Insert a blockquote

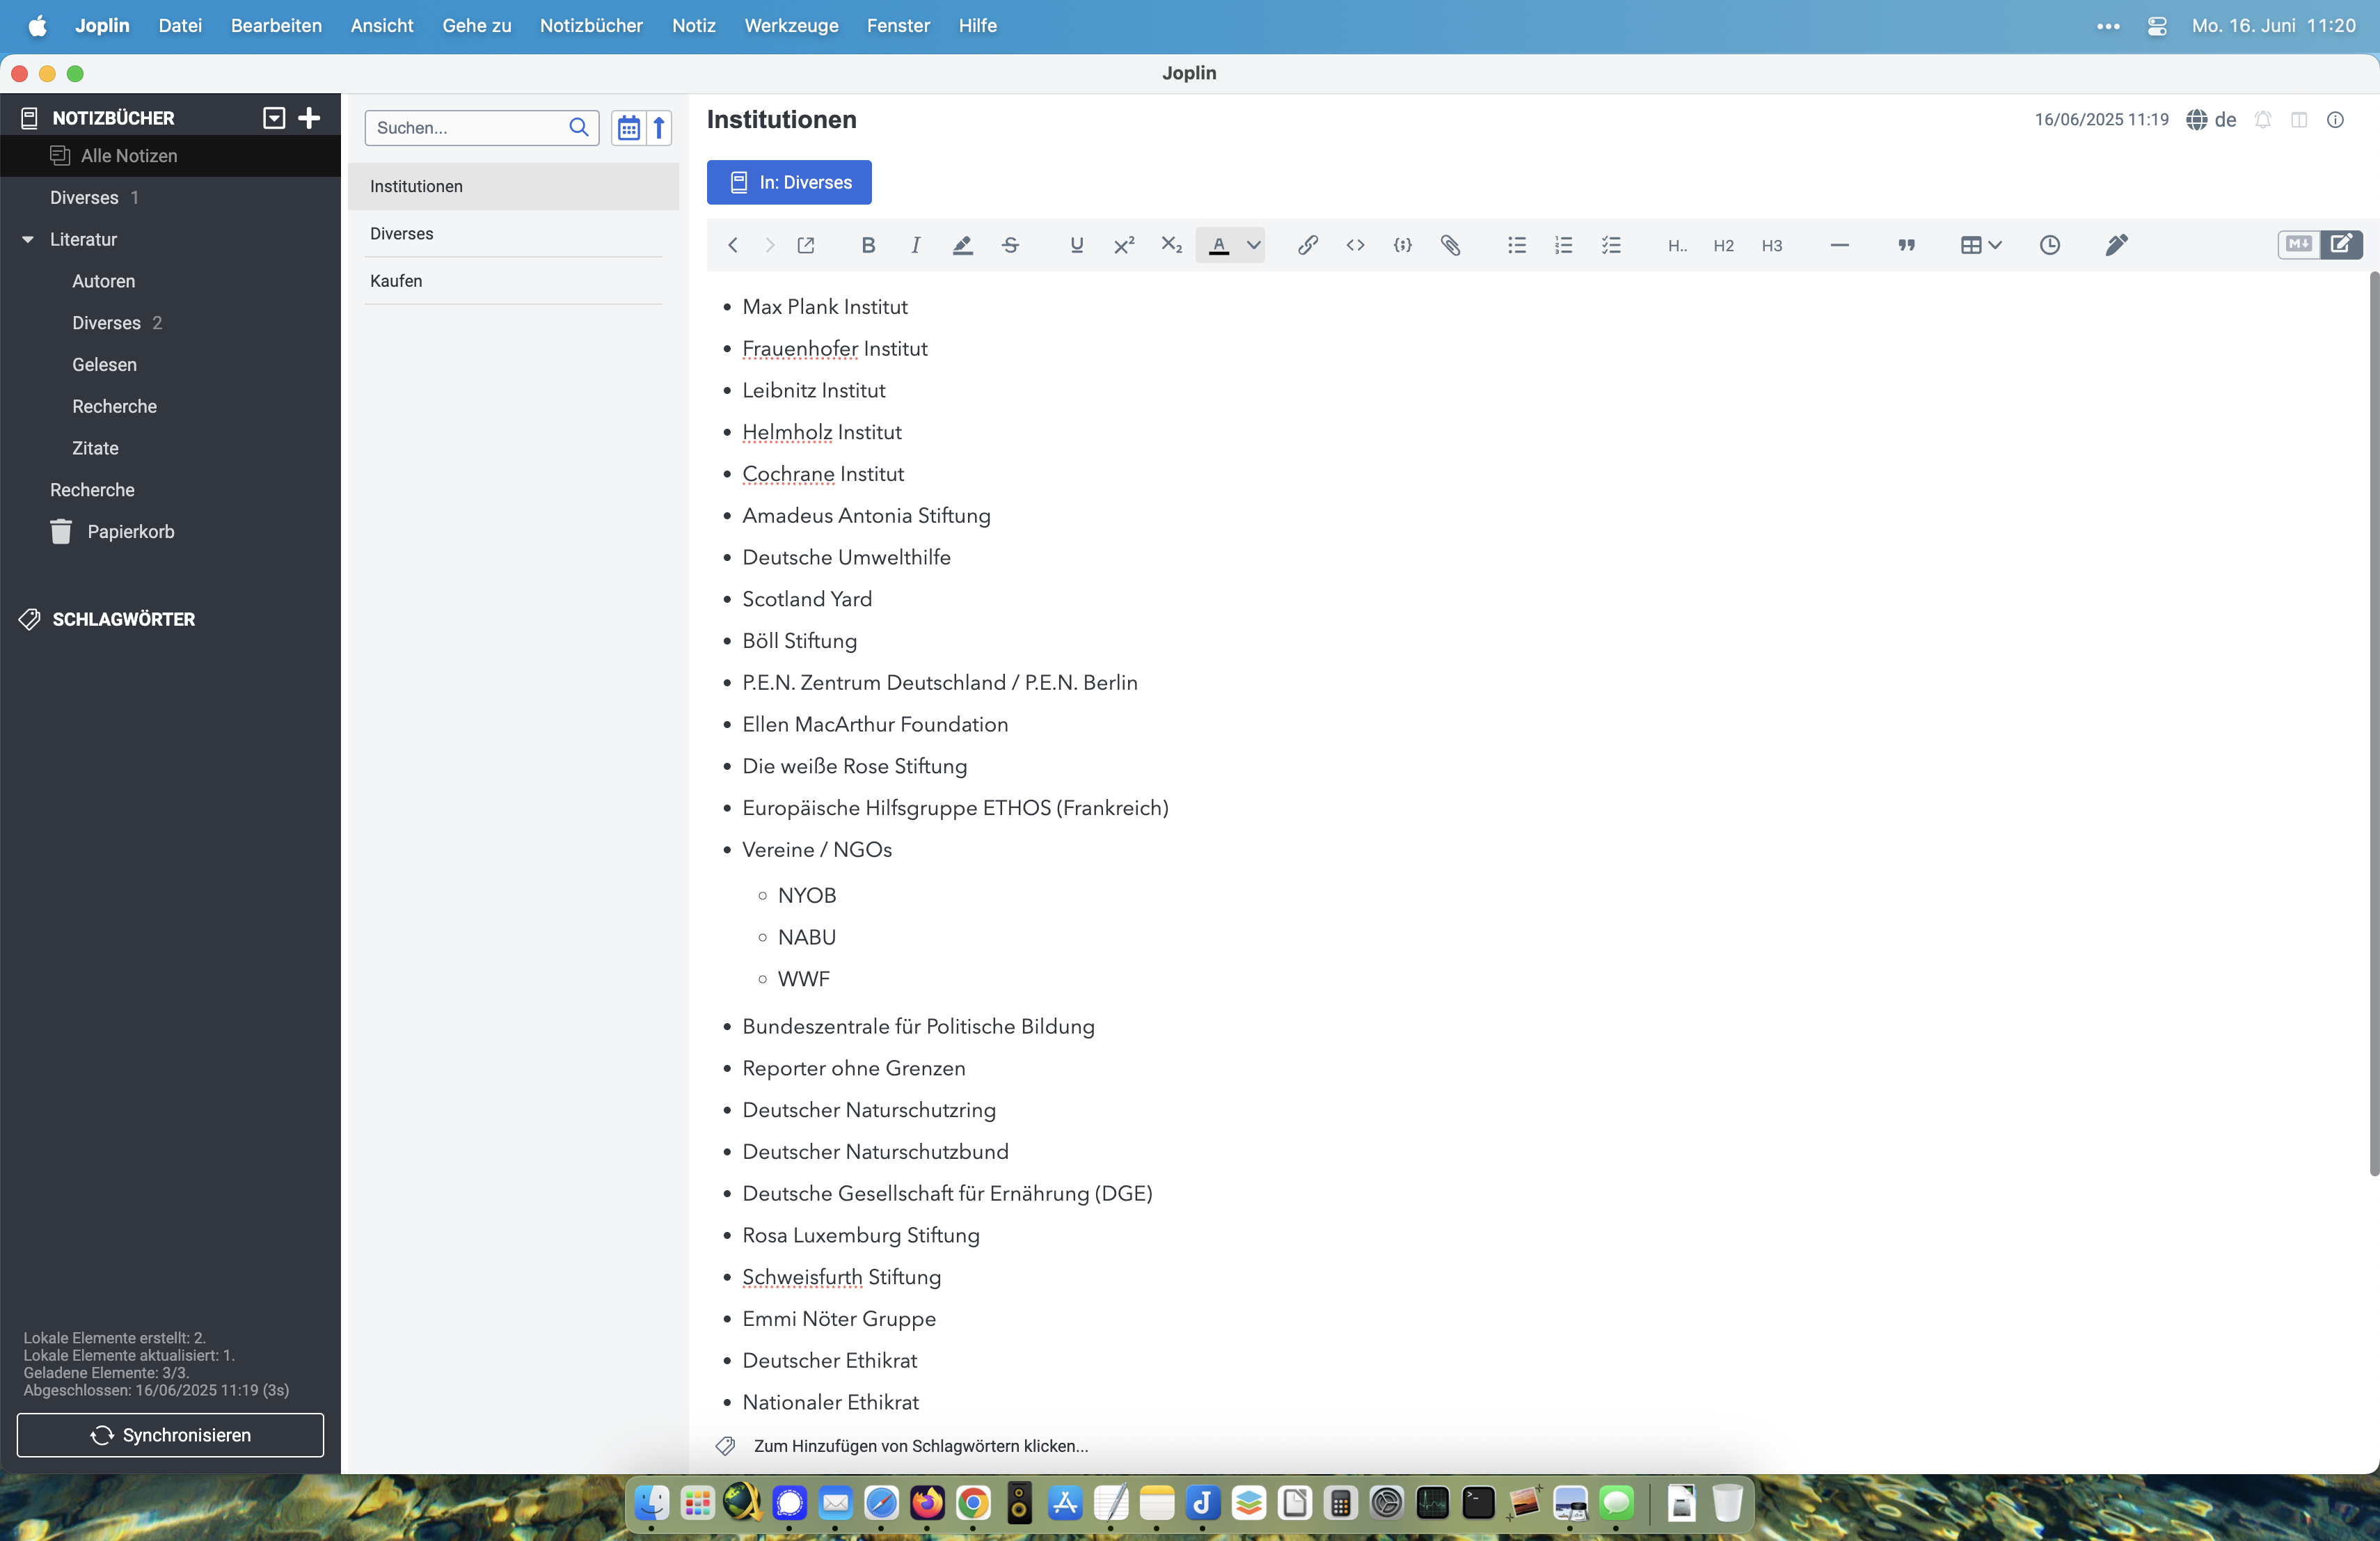pyautogui.click(x=1906, y=245)
